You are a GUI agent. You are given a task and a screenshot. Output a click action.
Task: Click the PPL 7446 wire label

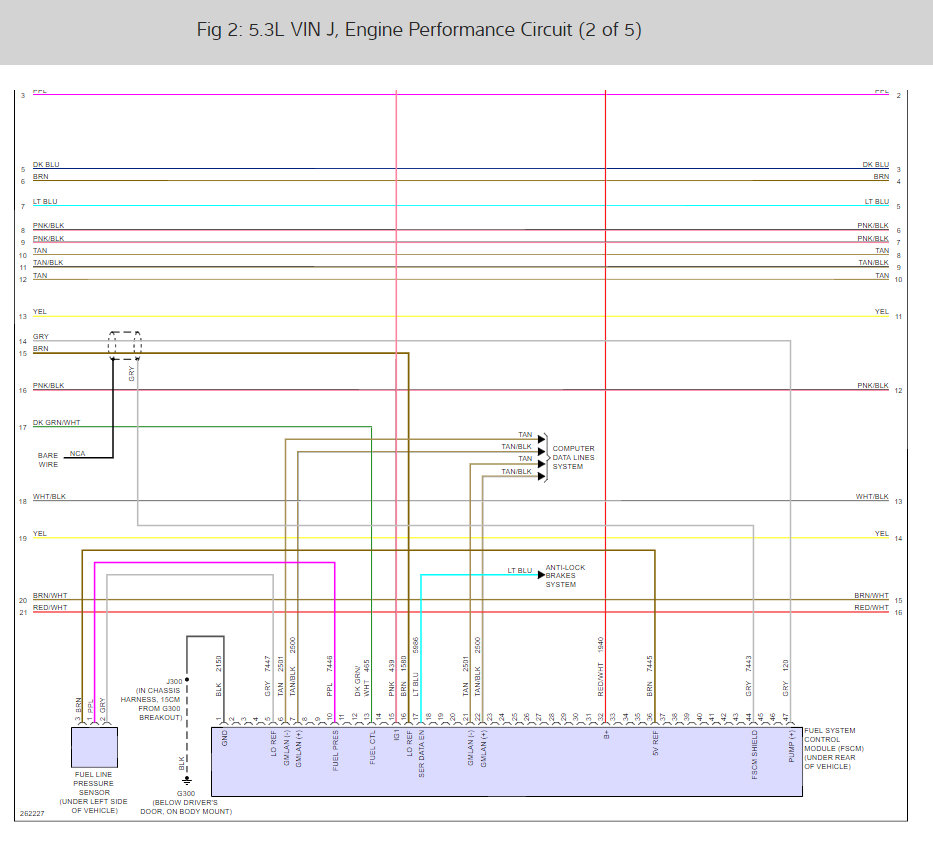[x=330, y=676]
